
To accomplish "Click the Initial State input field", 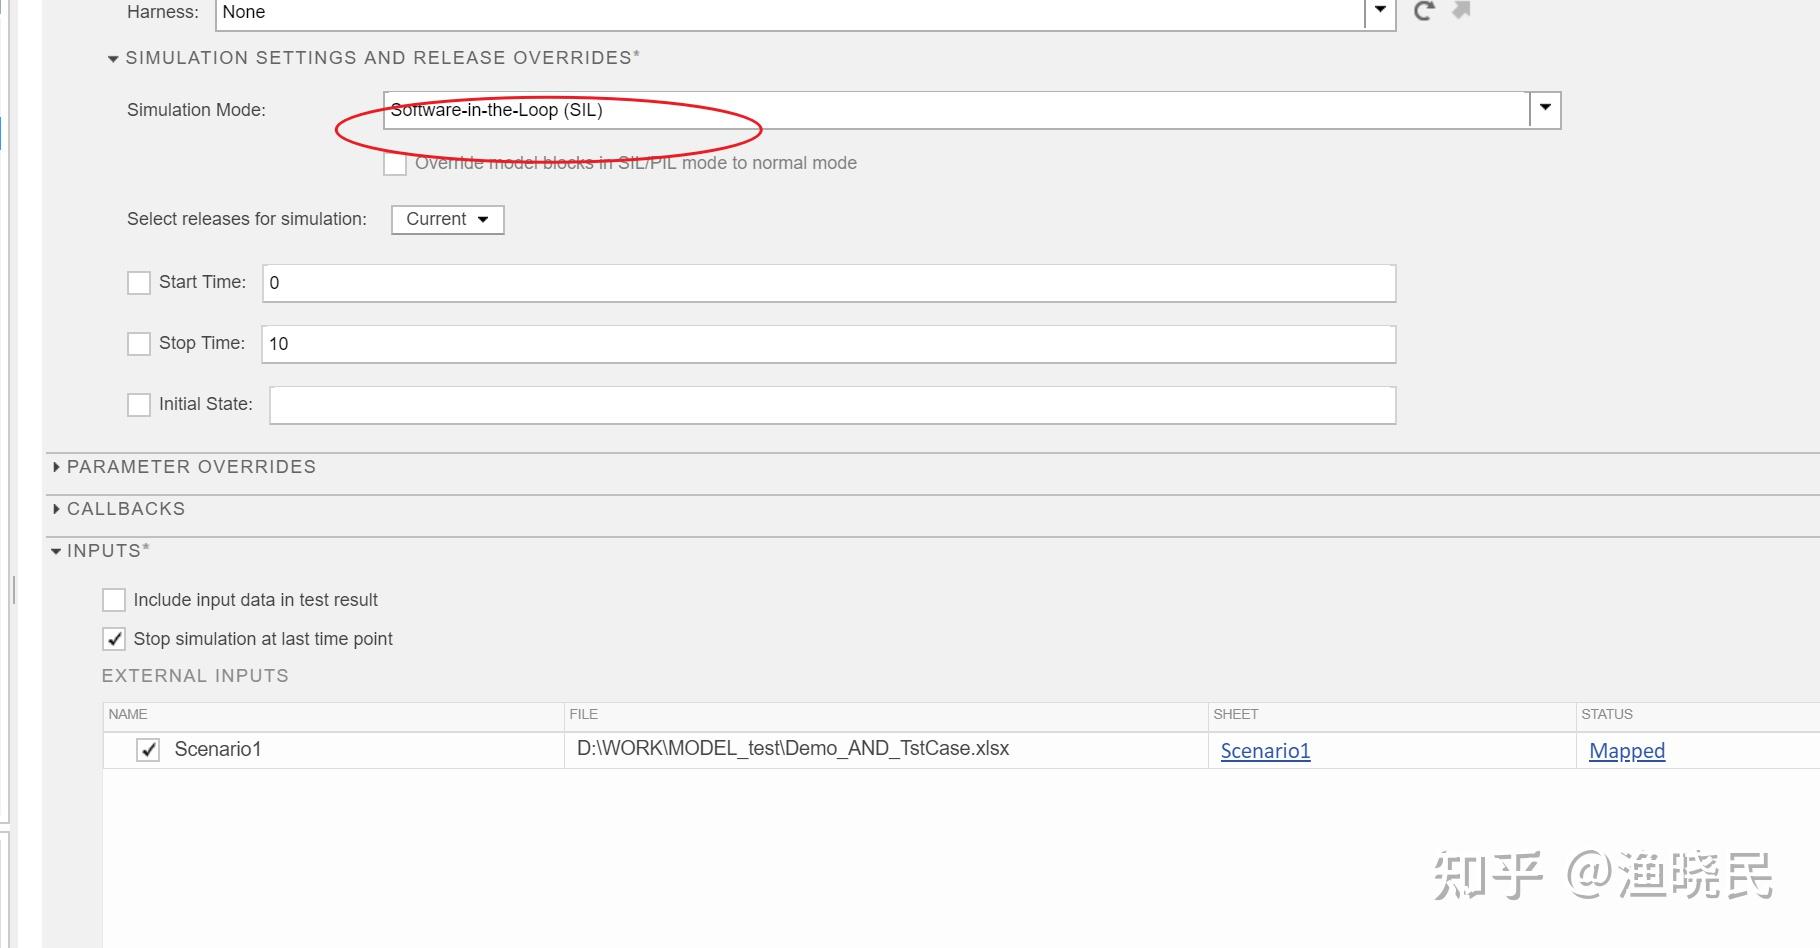I will 832,405.
